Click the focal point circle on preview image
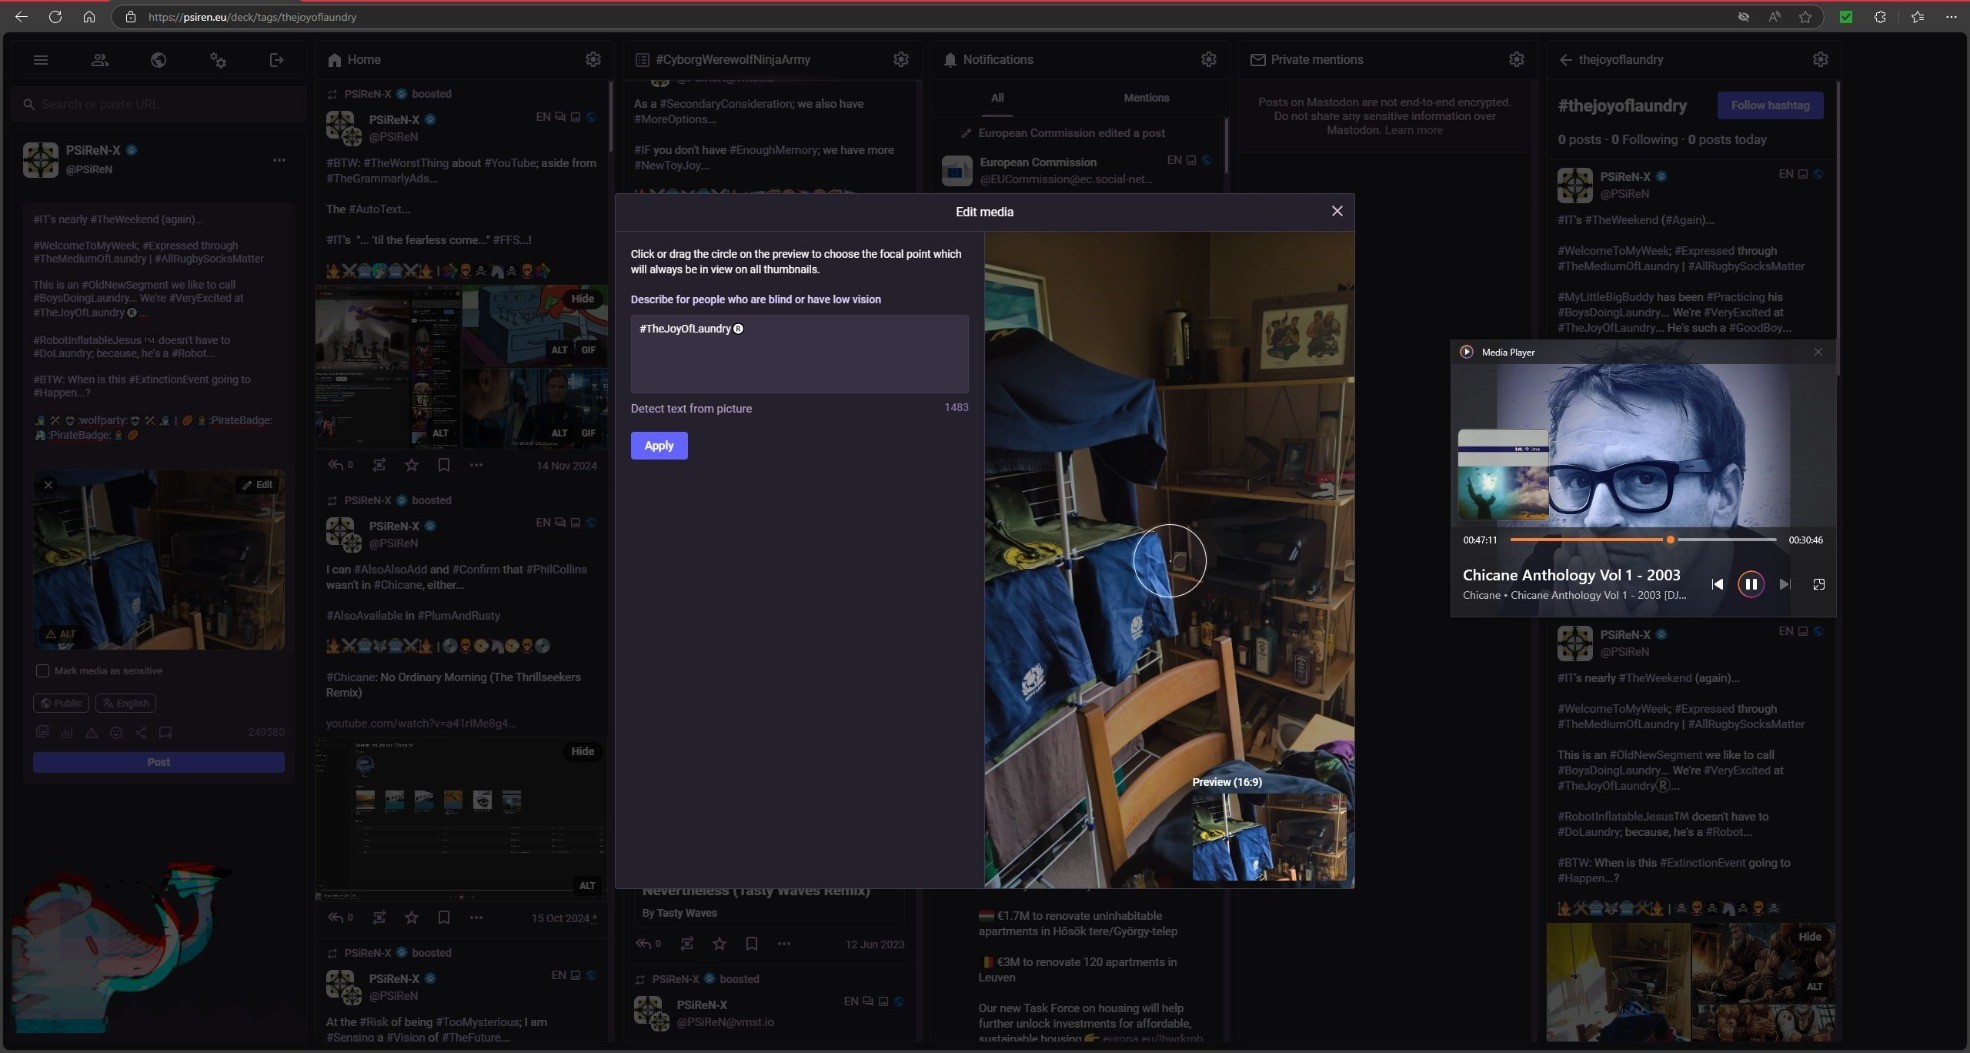Image resolution: width=1970 pixels, height=1053 pixels. pyautogui.click(x=1170, y=561)
